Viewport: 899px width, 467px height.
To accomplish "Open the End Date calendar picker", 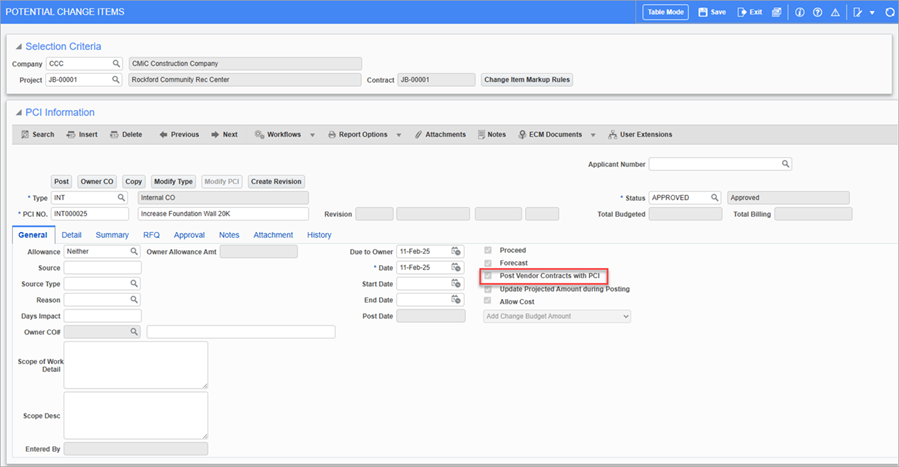I will [456, 300].
